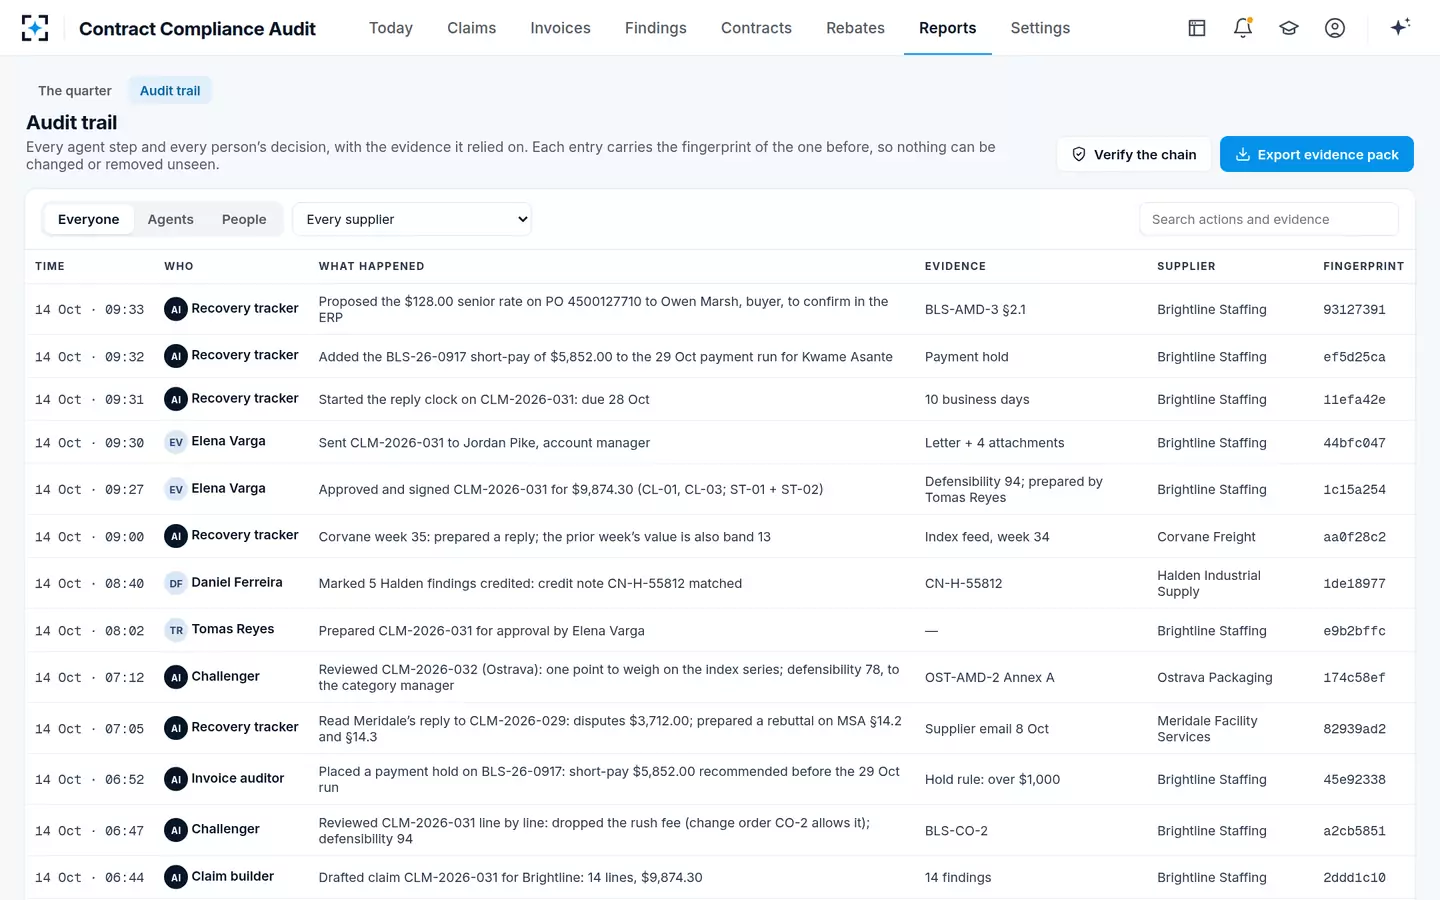Click evidence cell OST-AMD-2 Annex A

pyautogui.click(x=990, y=677)
